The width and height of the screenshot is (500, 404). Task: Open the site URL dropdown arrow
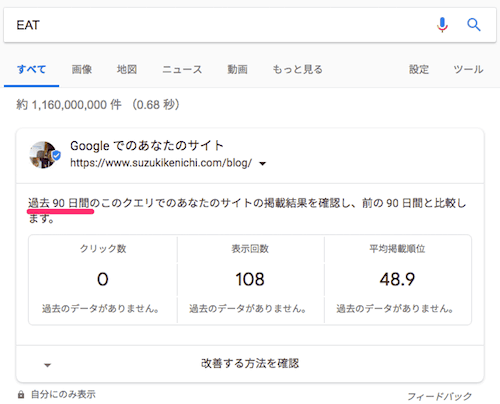[x=263, y=164]
